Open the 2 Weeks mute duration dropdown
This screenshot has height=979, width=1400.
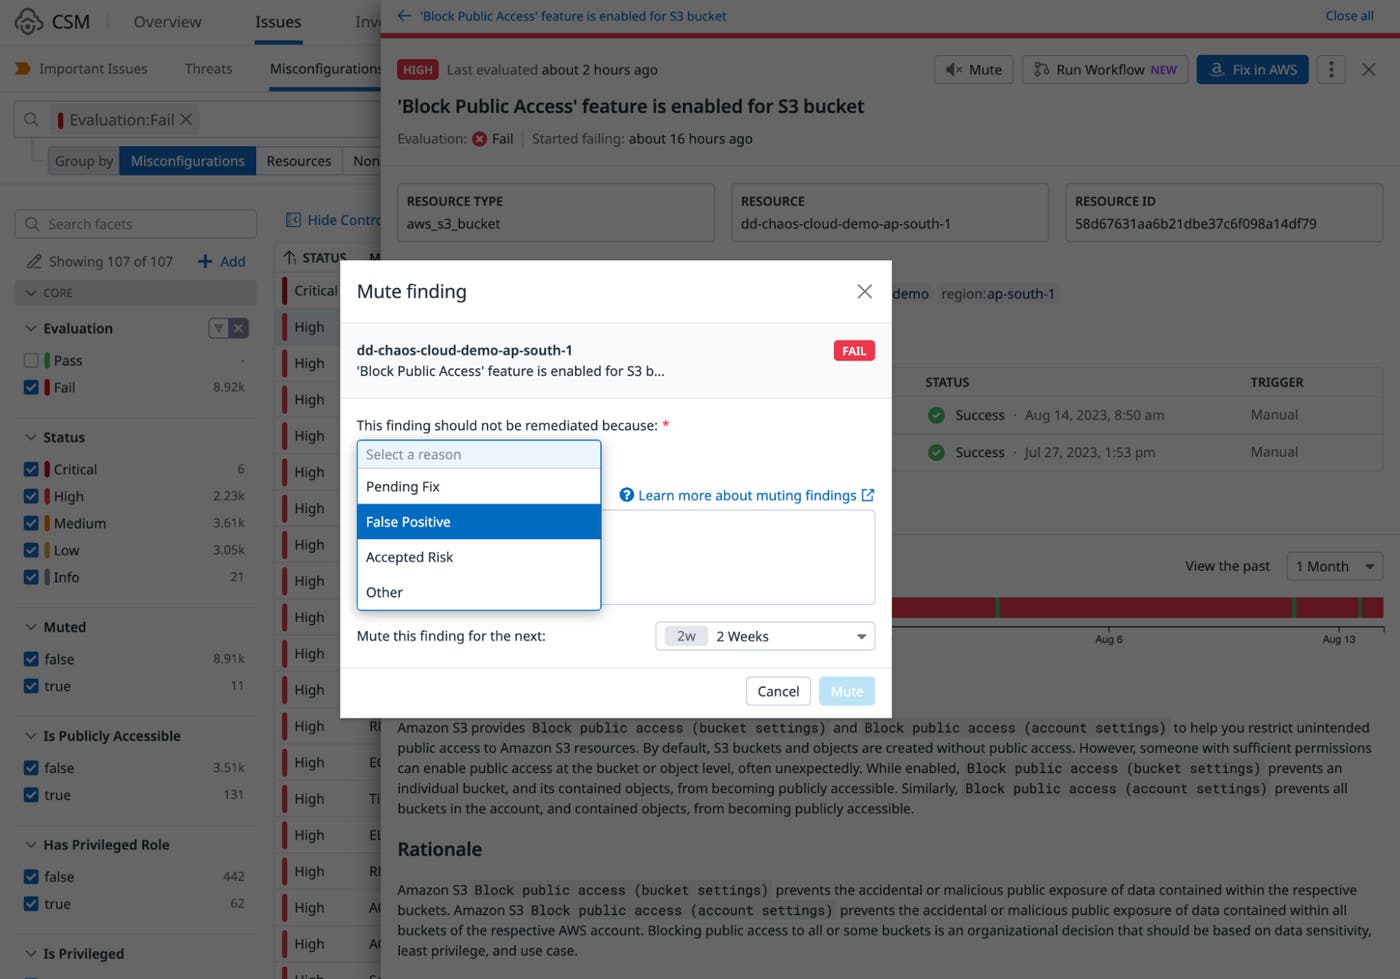point(764,636)
